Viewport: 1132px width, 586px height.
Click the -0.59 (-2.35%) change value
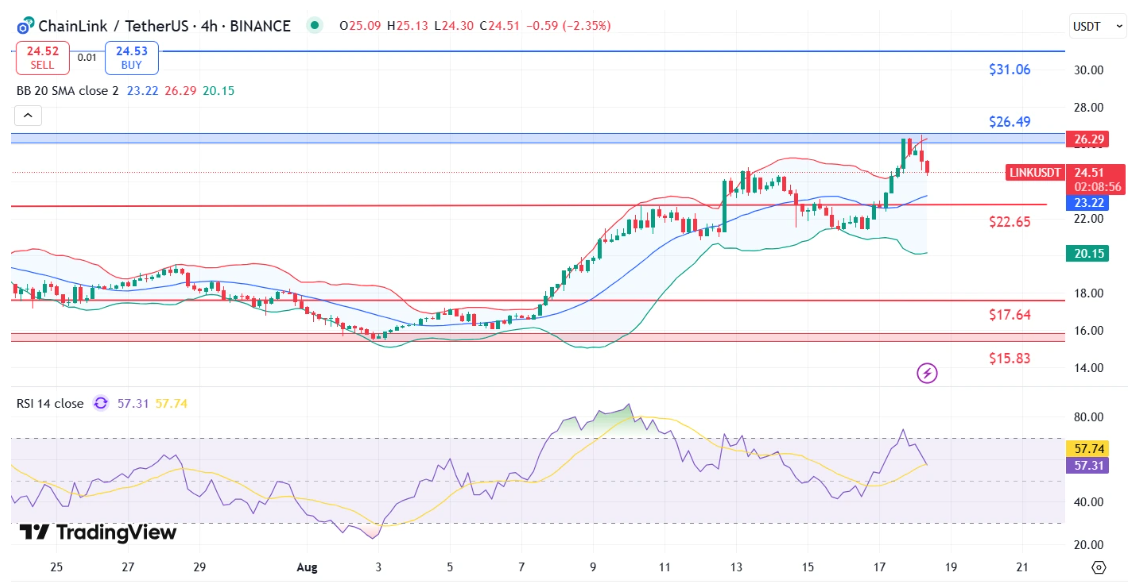[567, 26]
